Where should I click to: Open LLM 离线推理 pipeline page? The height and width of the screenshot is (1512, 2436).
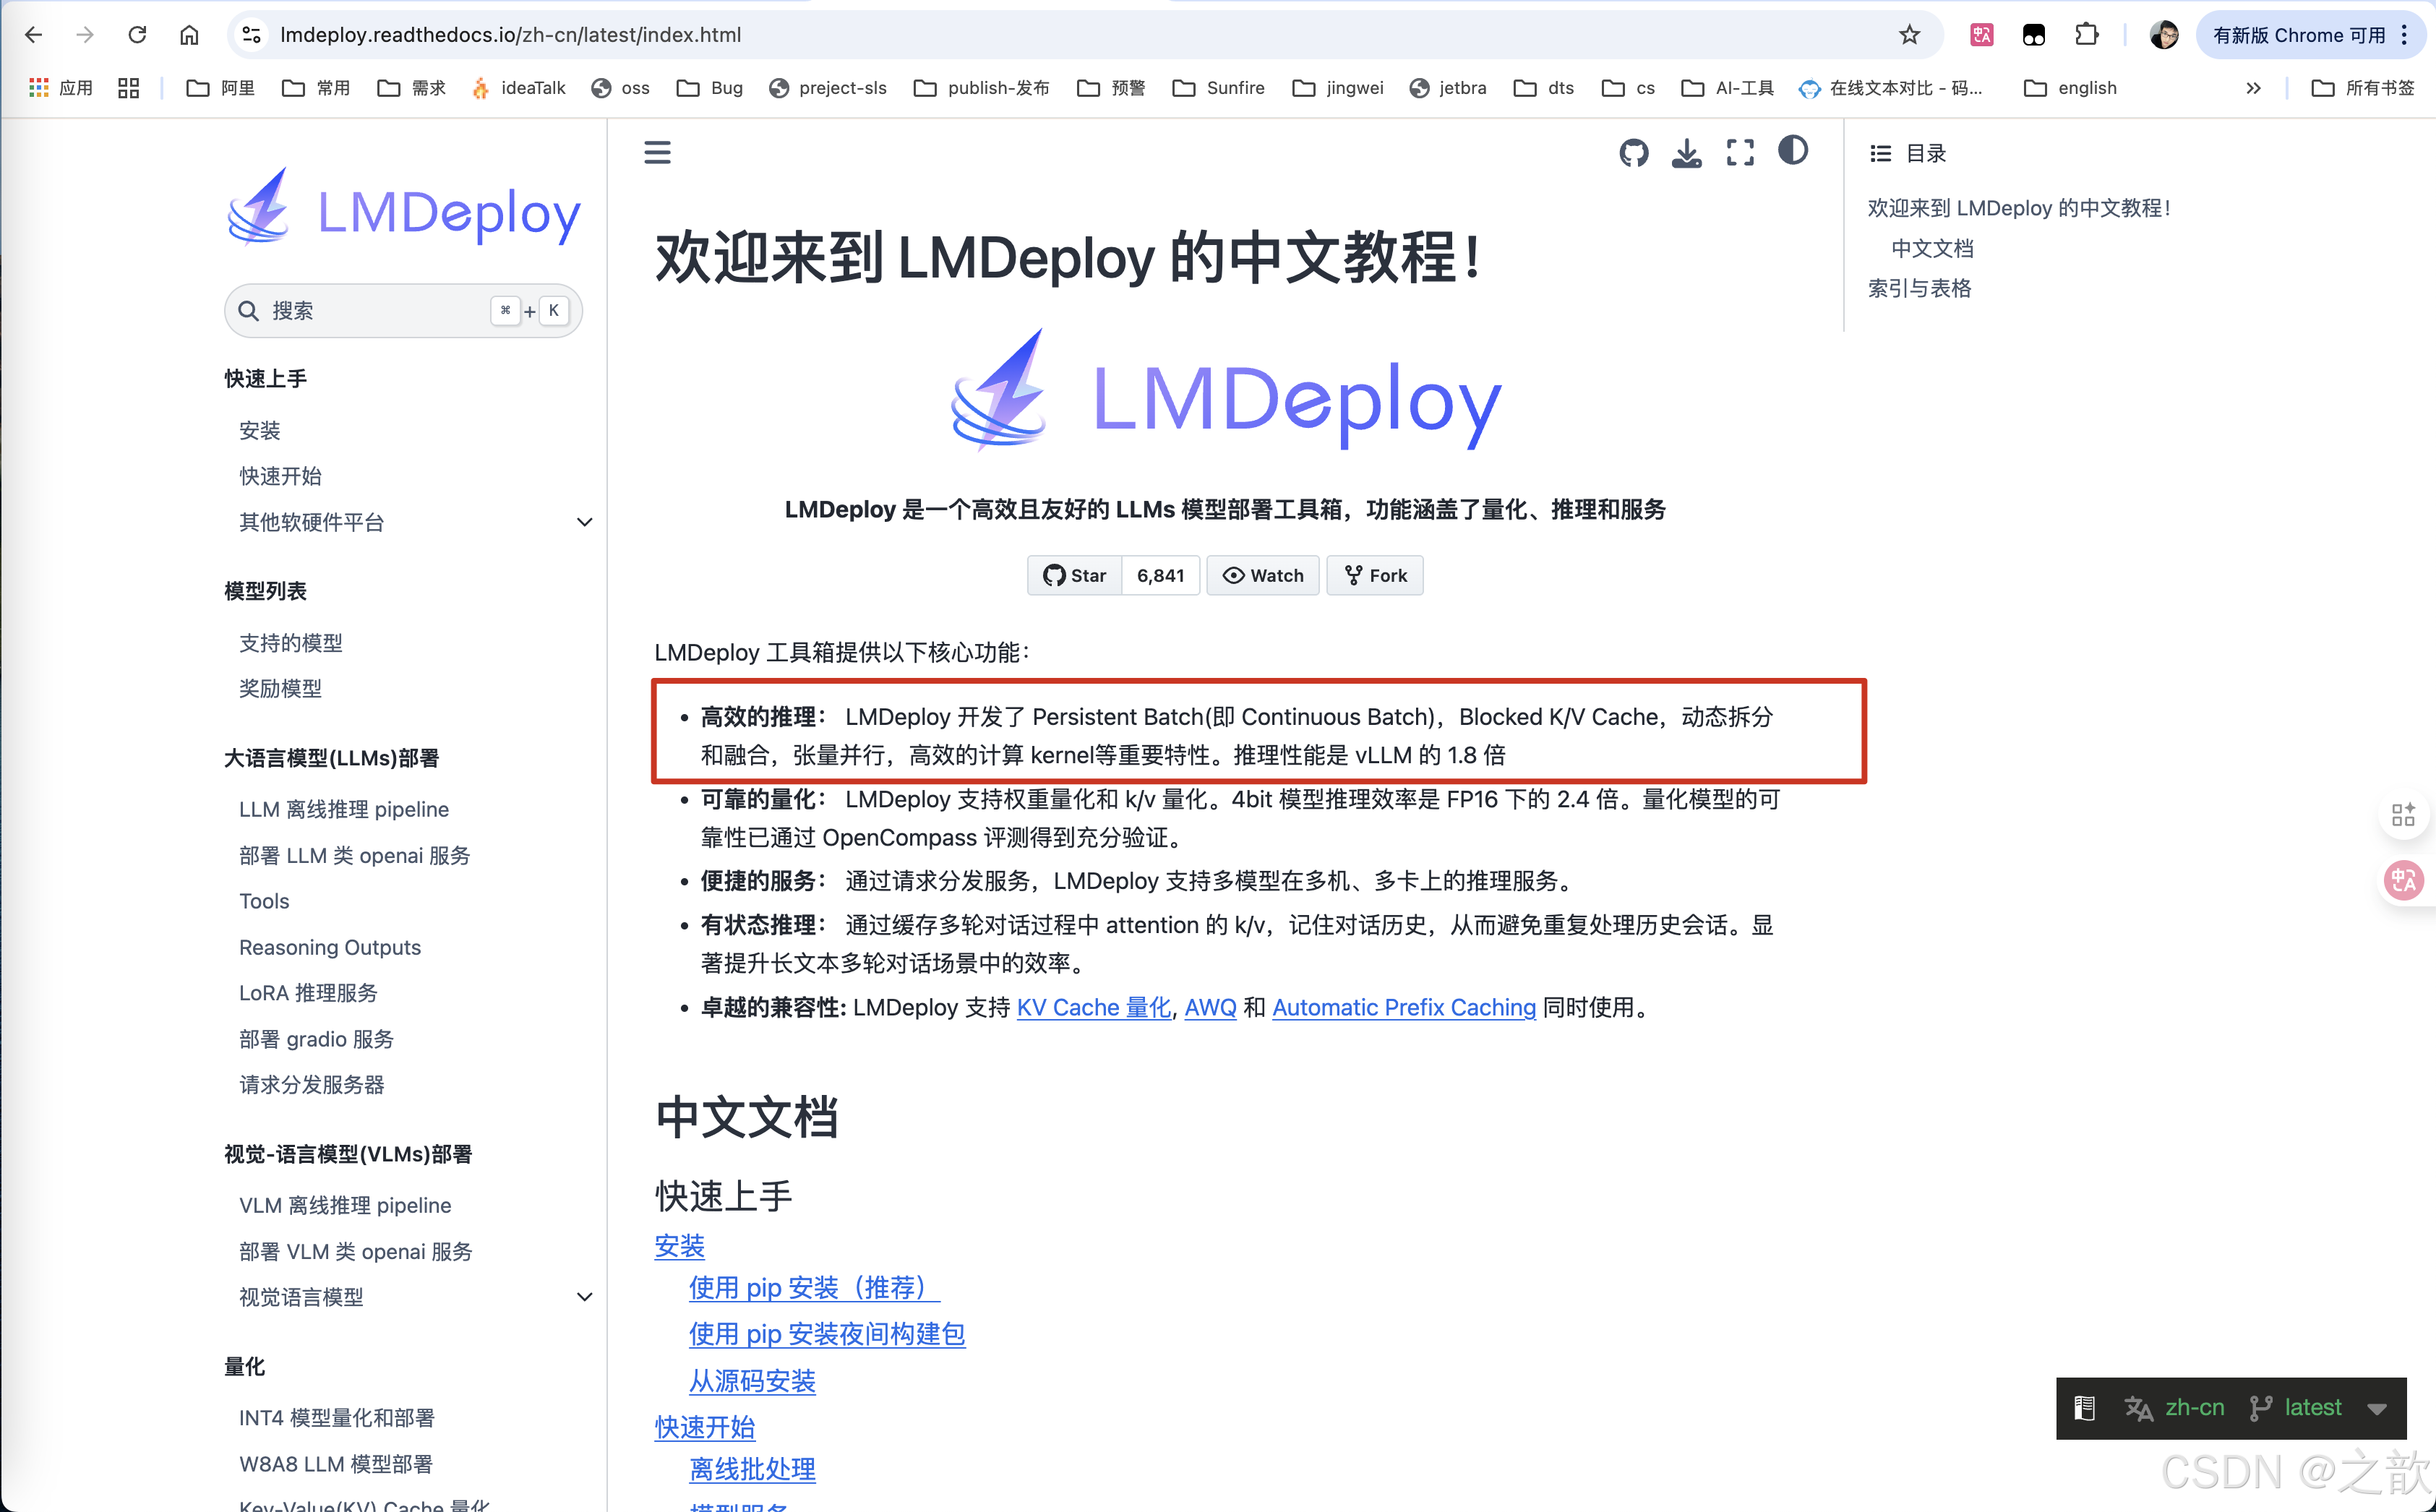[344, 809]
